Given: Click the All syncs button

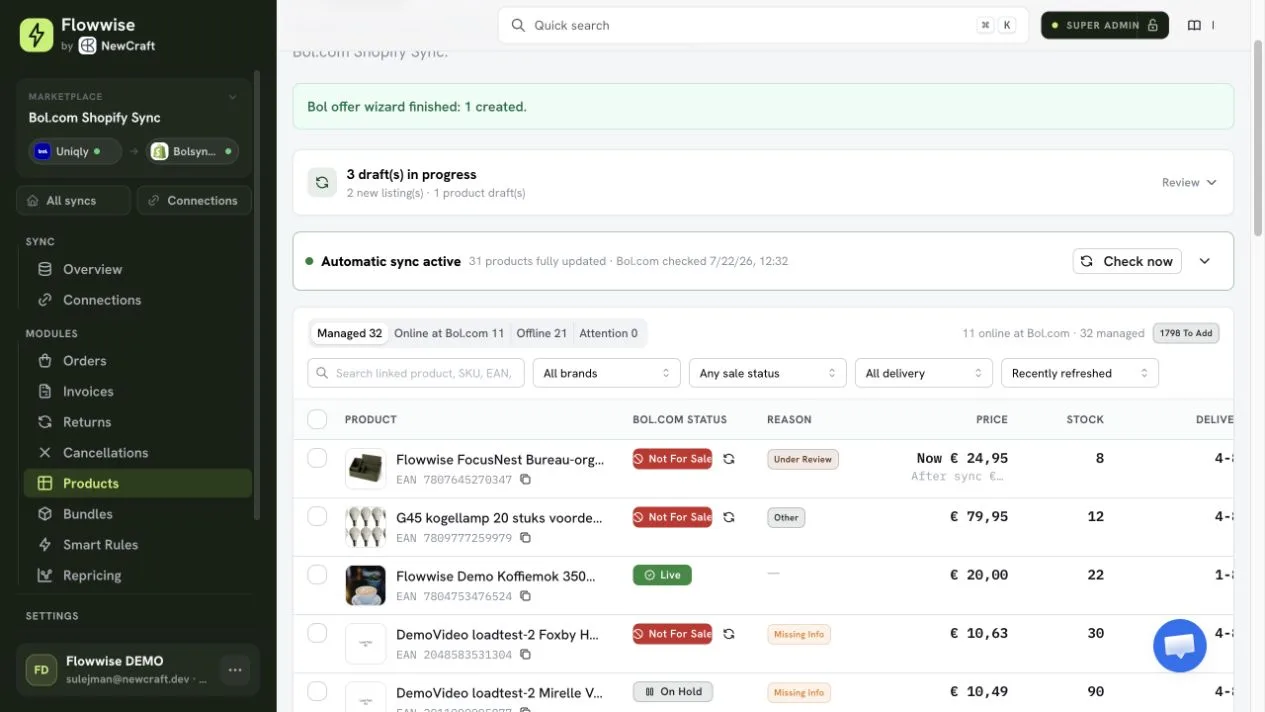Looking at the screenshot, I should 73,200.
